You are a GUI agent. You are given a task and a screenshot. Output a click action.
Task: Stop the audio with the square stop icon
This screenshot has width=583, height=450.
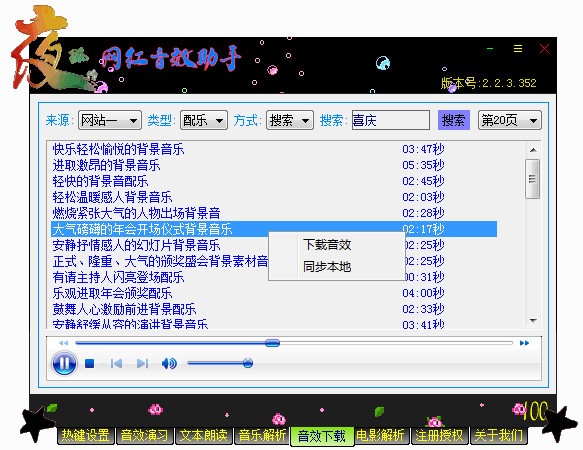point(89,363)
